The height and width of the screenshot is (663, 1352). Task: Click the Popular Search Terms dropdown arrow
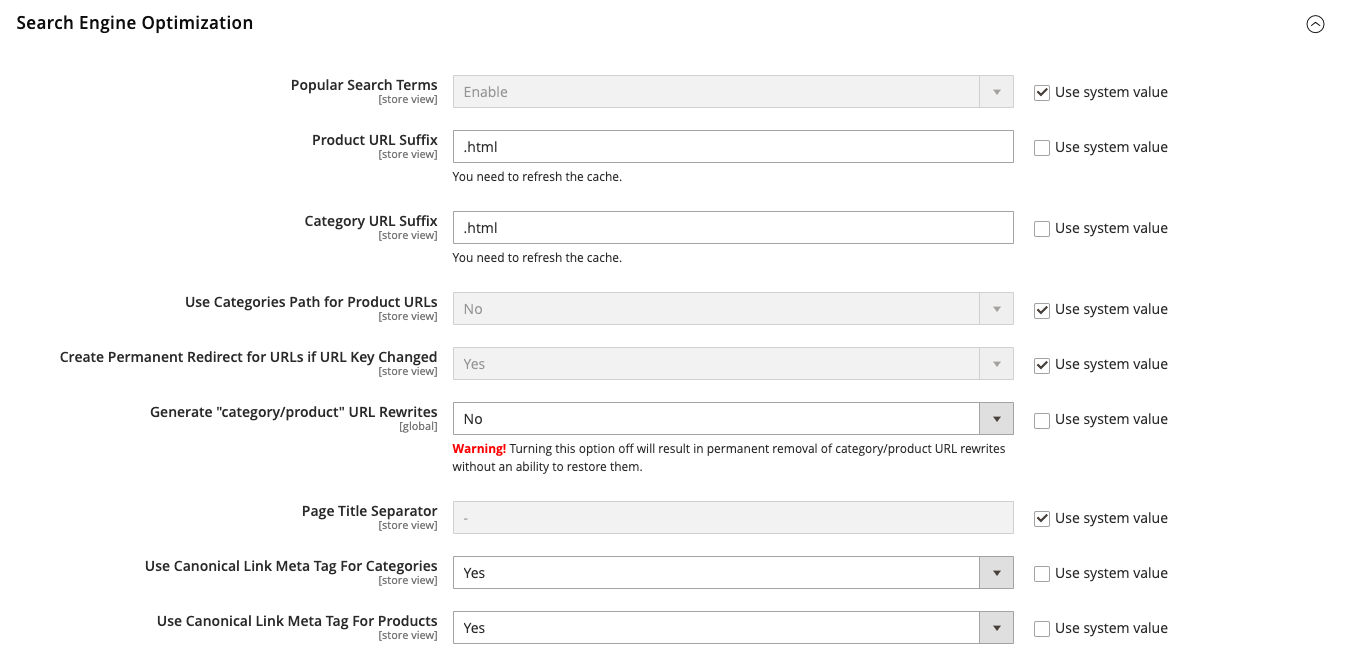(996, 91)
